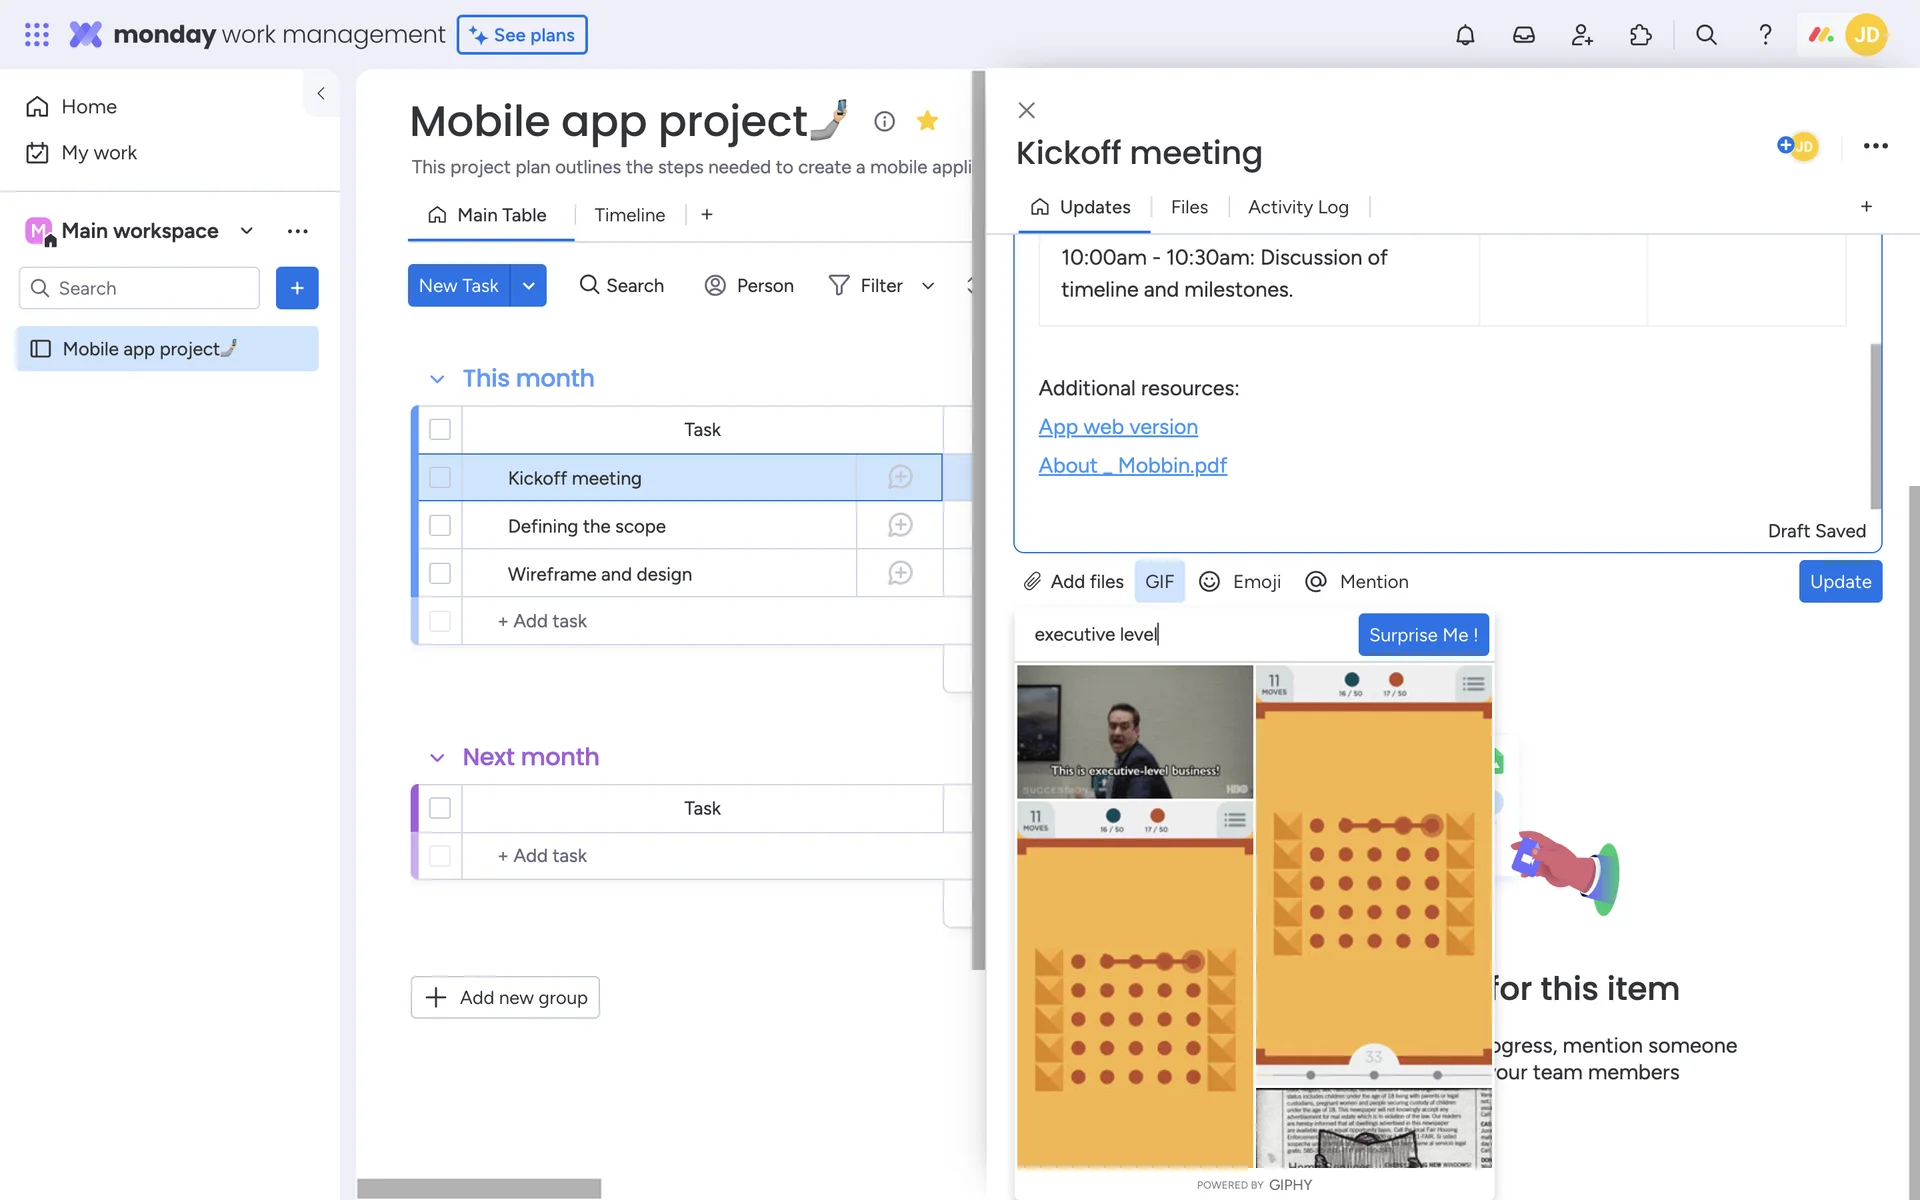Image resolution: width=1920 pixels, height=1200 pixels.
Task: Check the Kickoff meeting row checkbox
Action: pos(440,478)
